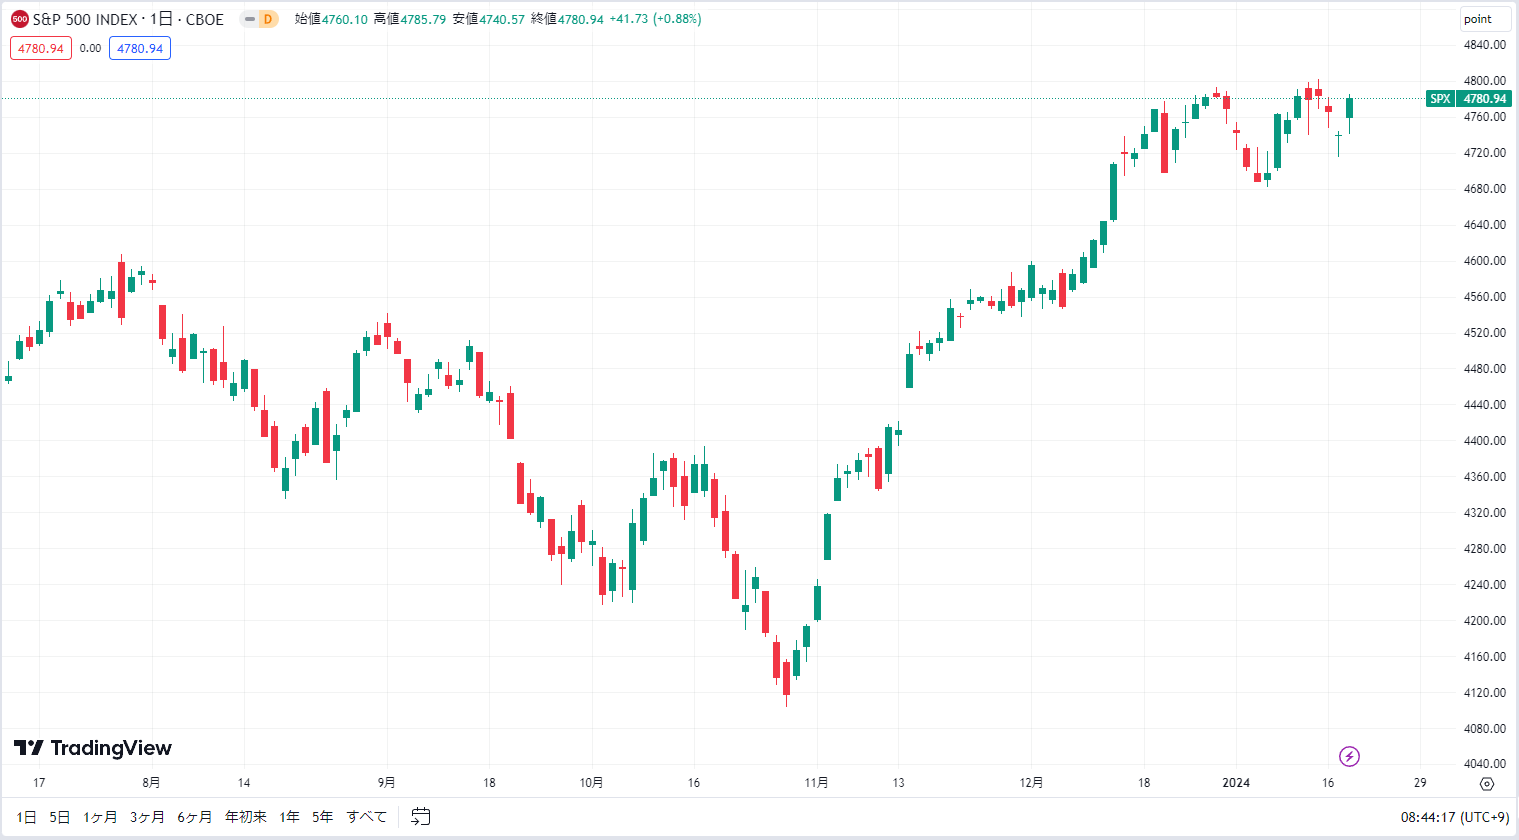Click the 4200.00 price axis label

pyautogui.click(x=1485, y=621)
